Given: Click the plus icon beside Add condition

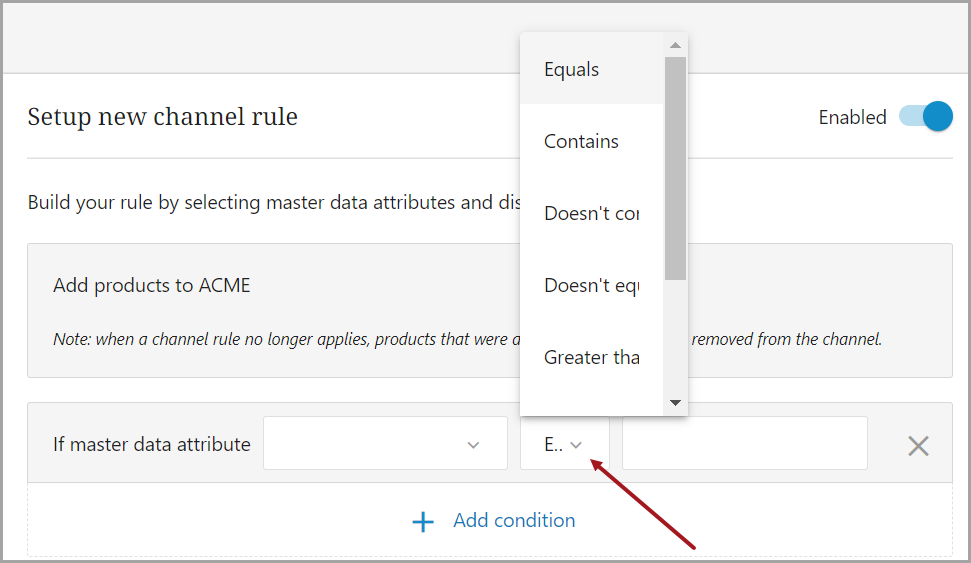Looking at the screenshot, I should (x=423, y=522).
